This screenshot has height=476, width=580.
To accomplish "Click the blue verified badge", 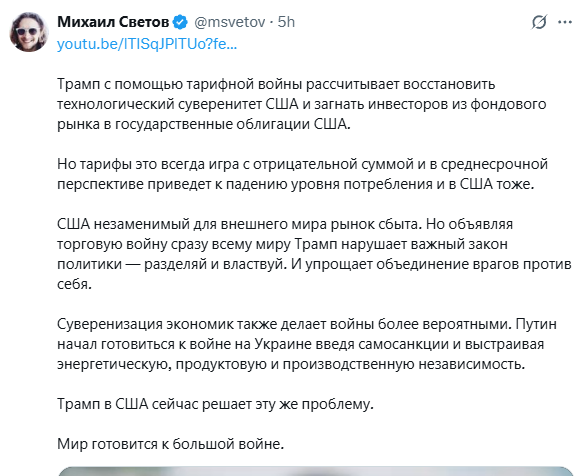I will [x=181, y=22].
